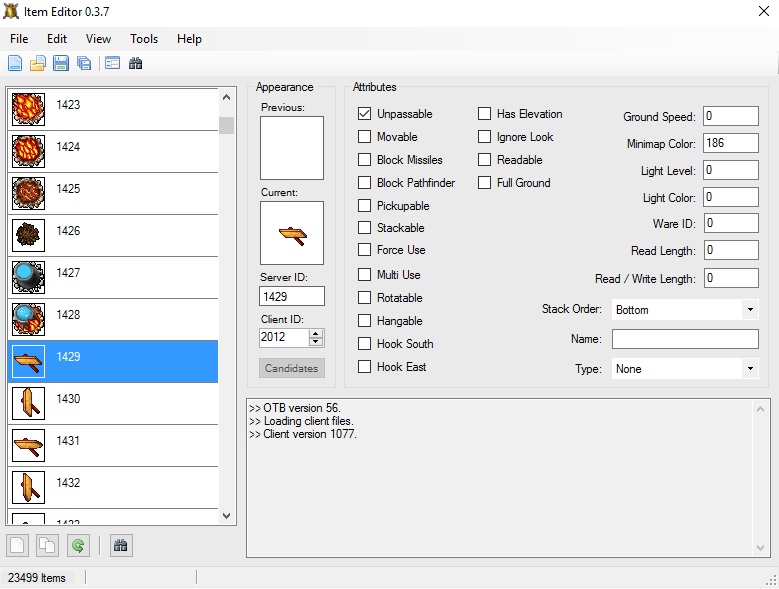779x589 pixels.
Task: Open the Edit menu
Action: [x=57, y=39]
